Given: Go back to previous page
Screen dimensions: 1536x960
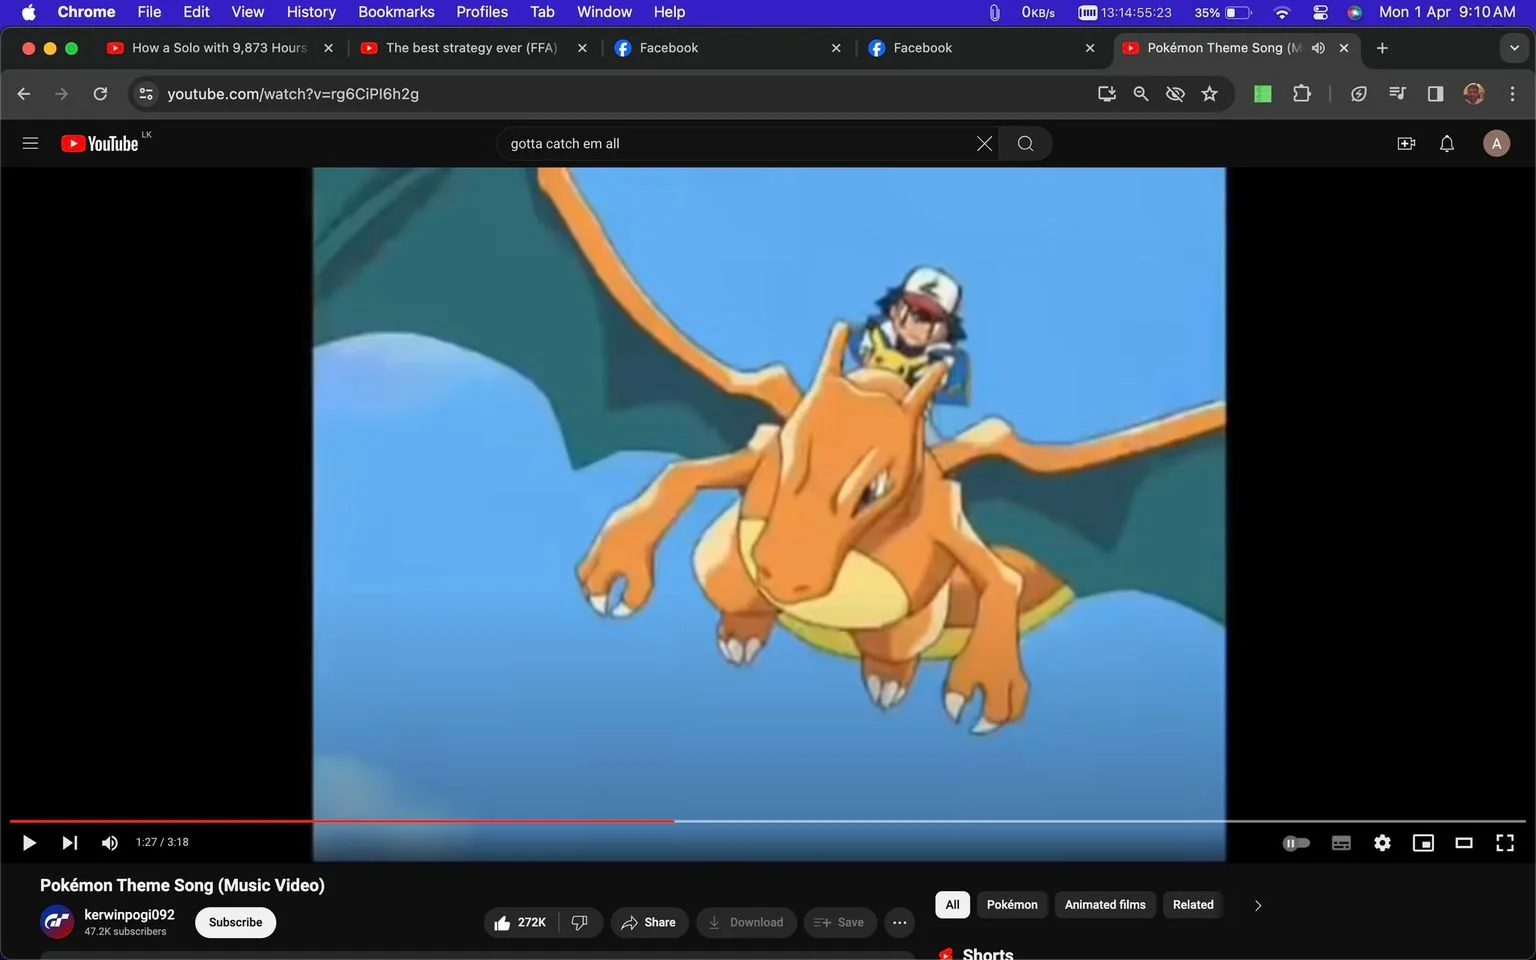Looking at the screenshot, I should [x=24, y=93].
